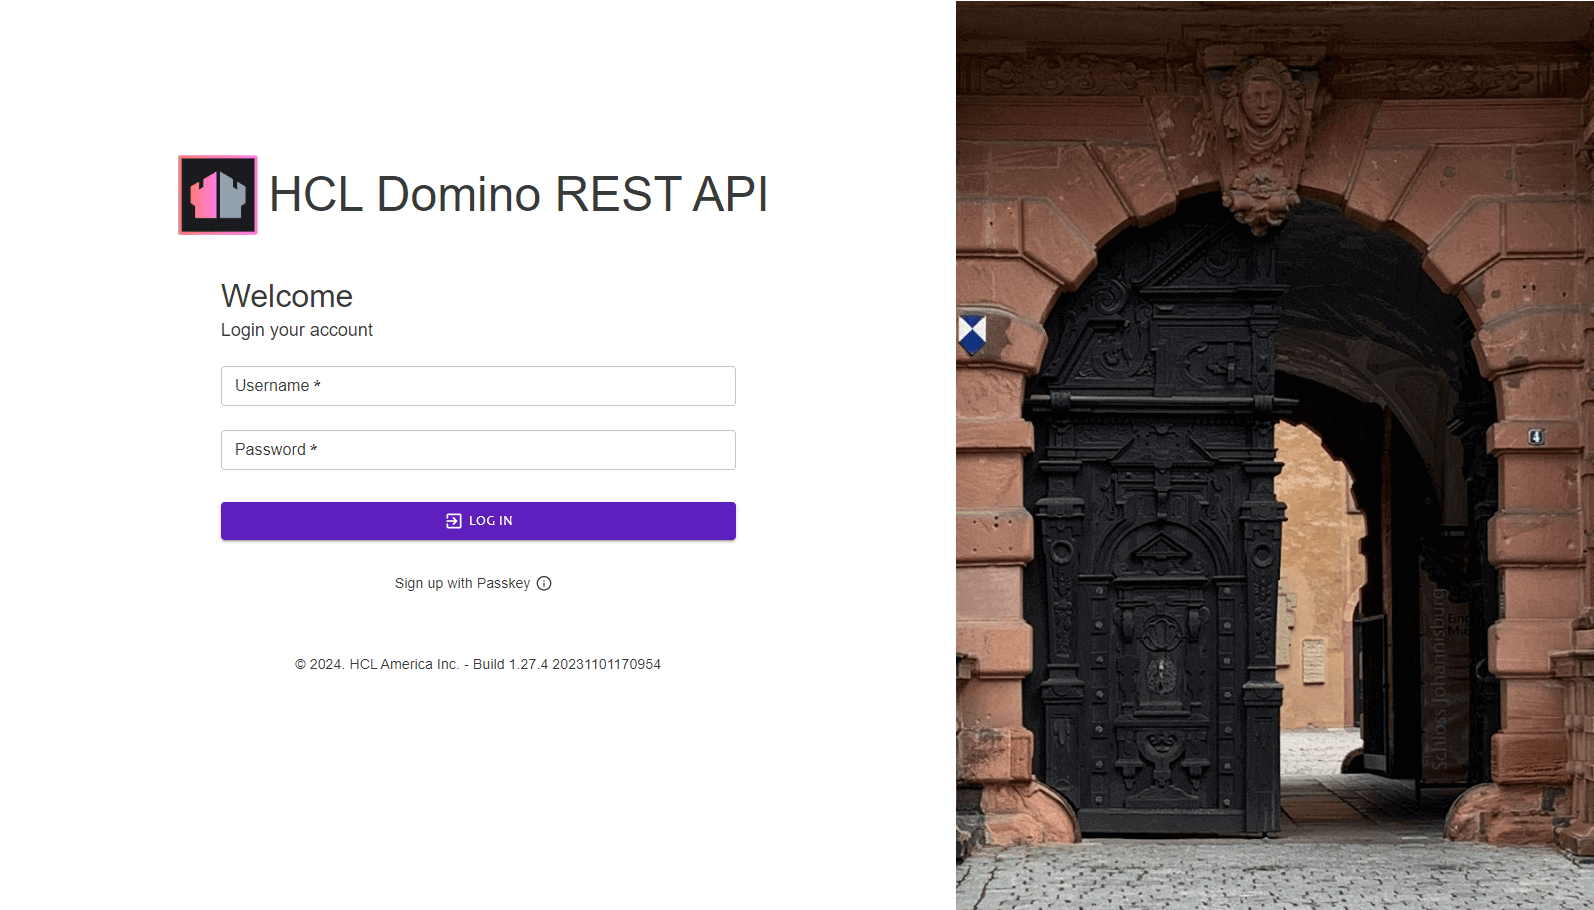This screenshot has height=910, width=1594.
Task: Click the Username input field
Action: click(x=478, y=386)
